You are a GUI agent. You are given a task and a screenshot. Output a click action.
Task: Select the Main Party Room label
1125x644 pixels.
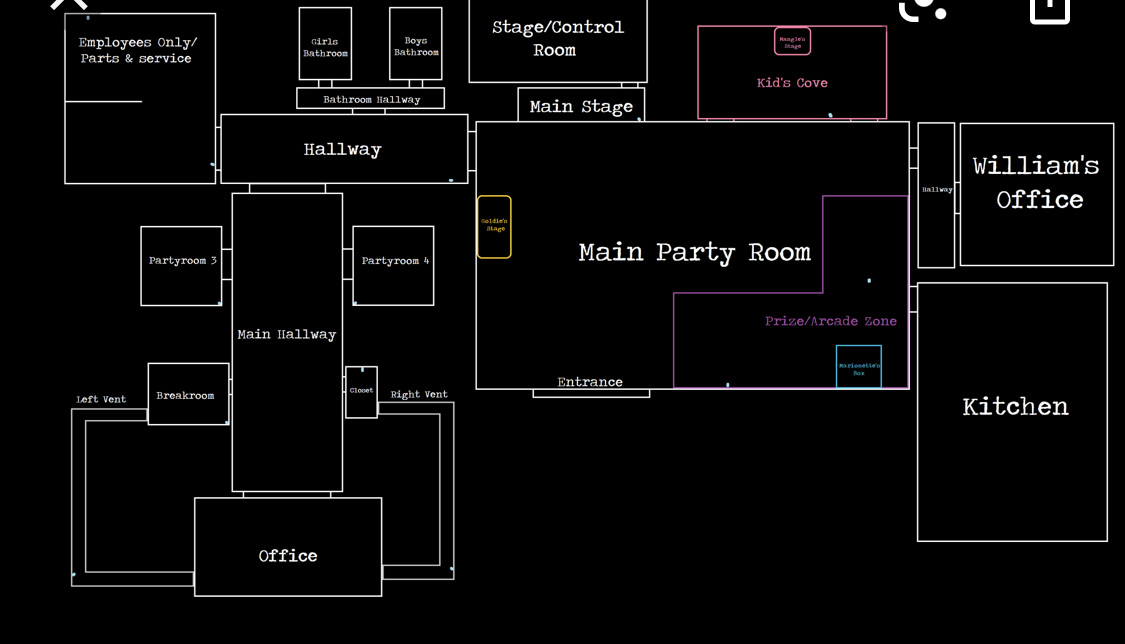point(695,252)
